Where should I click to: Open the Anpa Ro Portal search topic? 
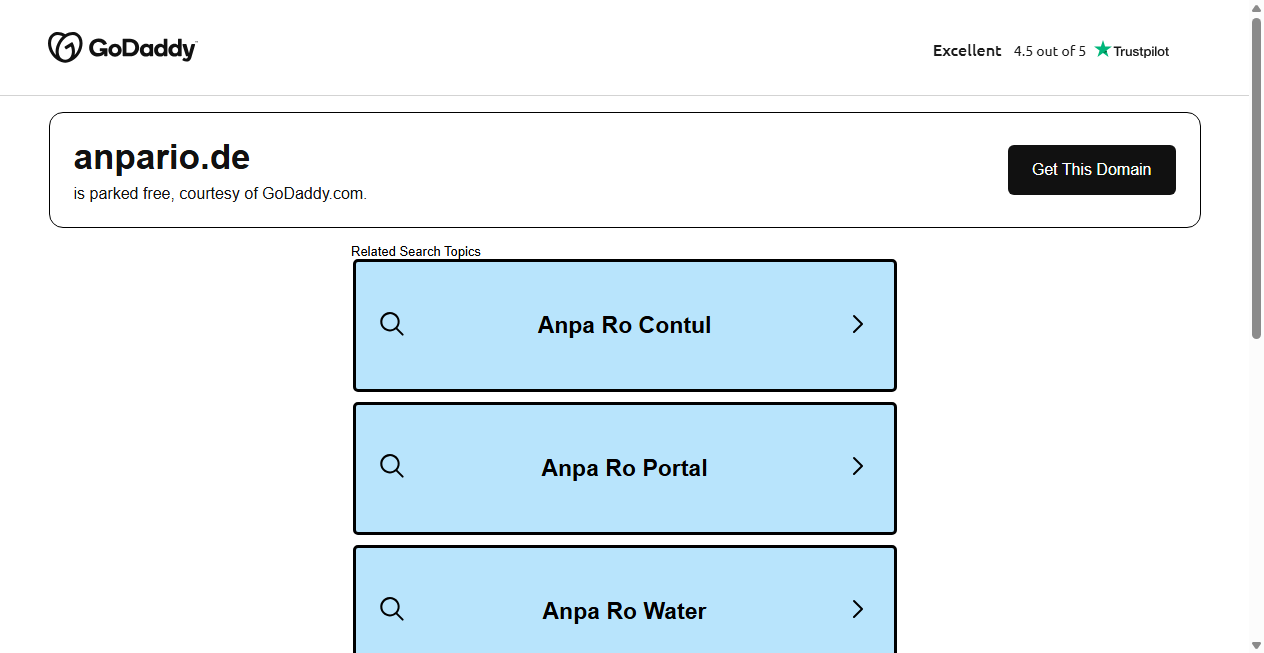[x=624, y=468]
